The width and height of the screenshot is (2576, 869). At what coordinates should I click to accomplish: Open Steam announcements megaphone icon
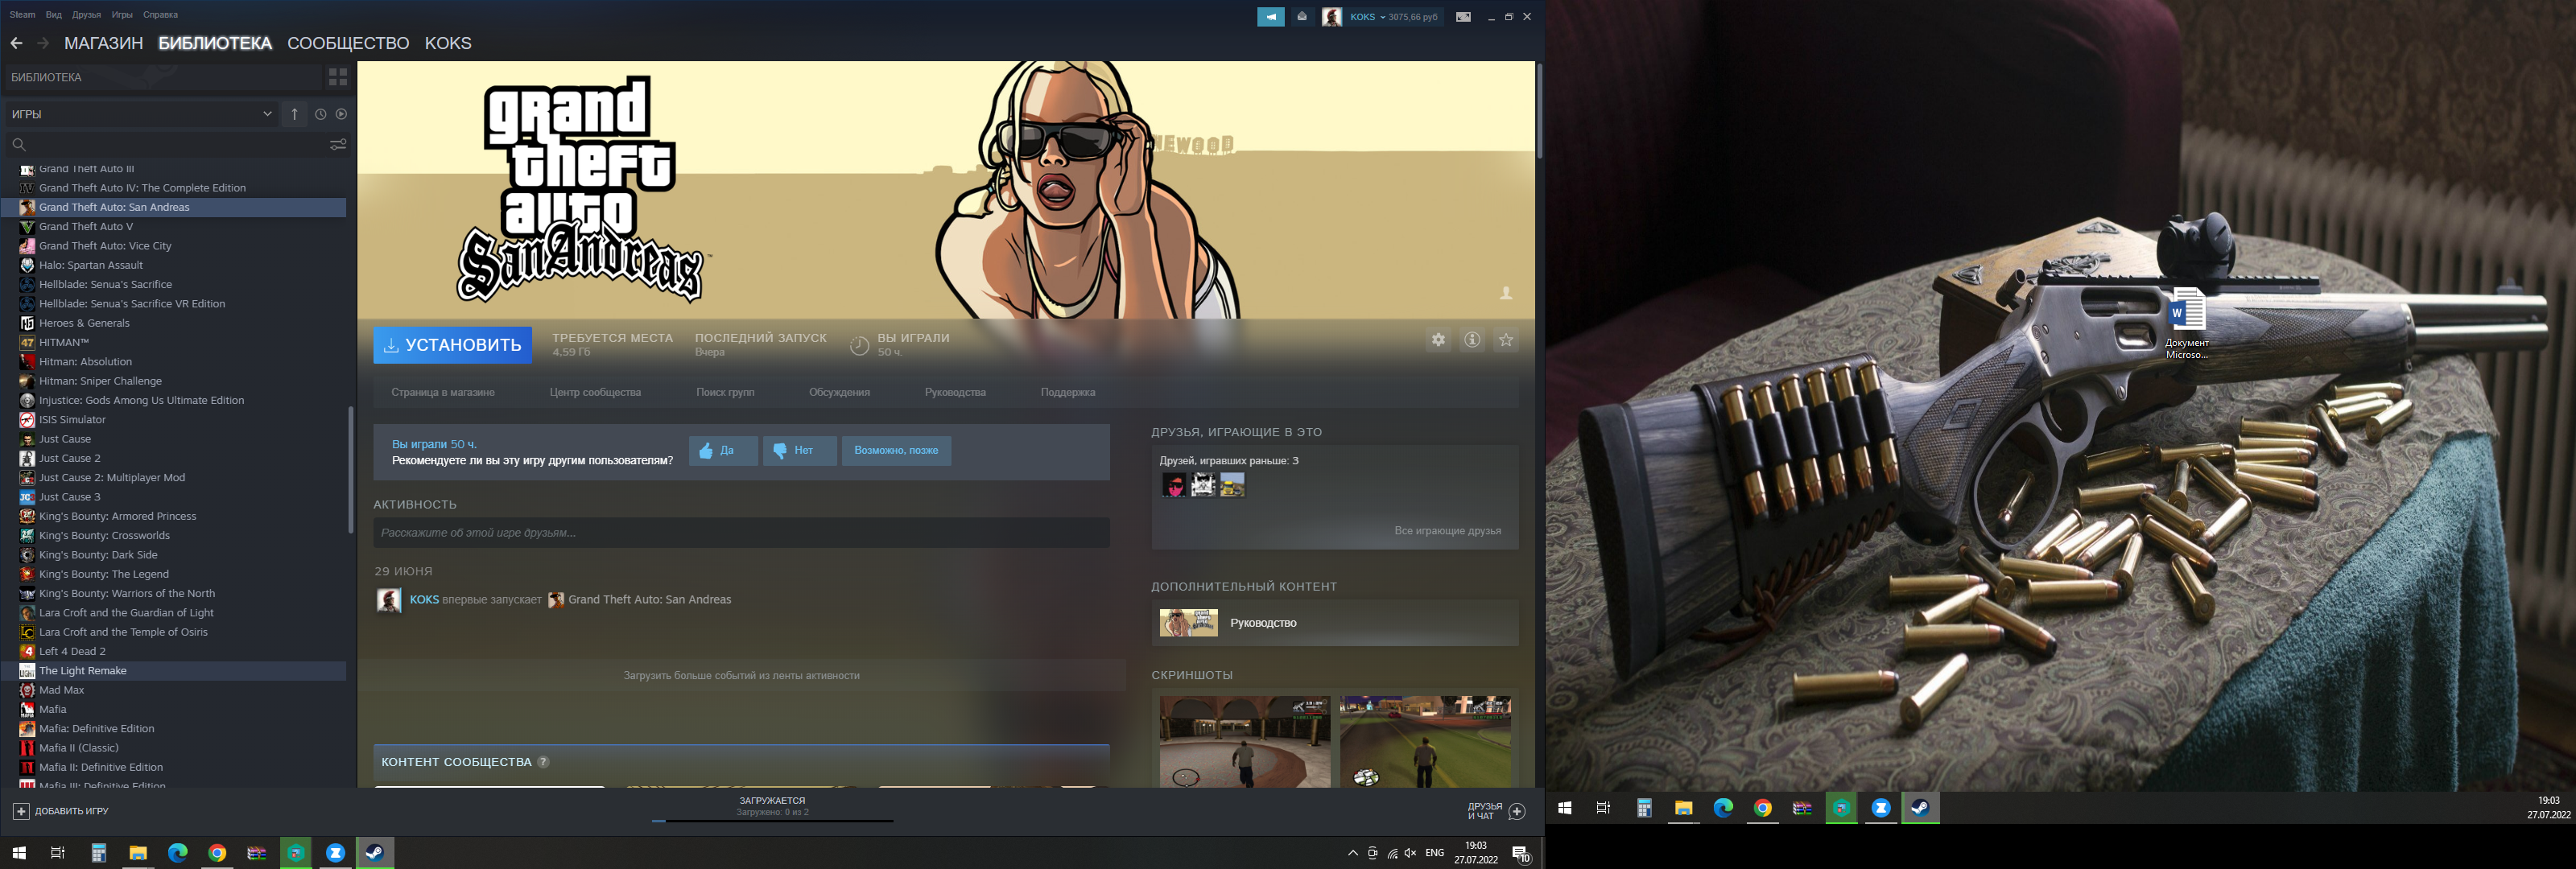(x=1270, y=17)
